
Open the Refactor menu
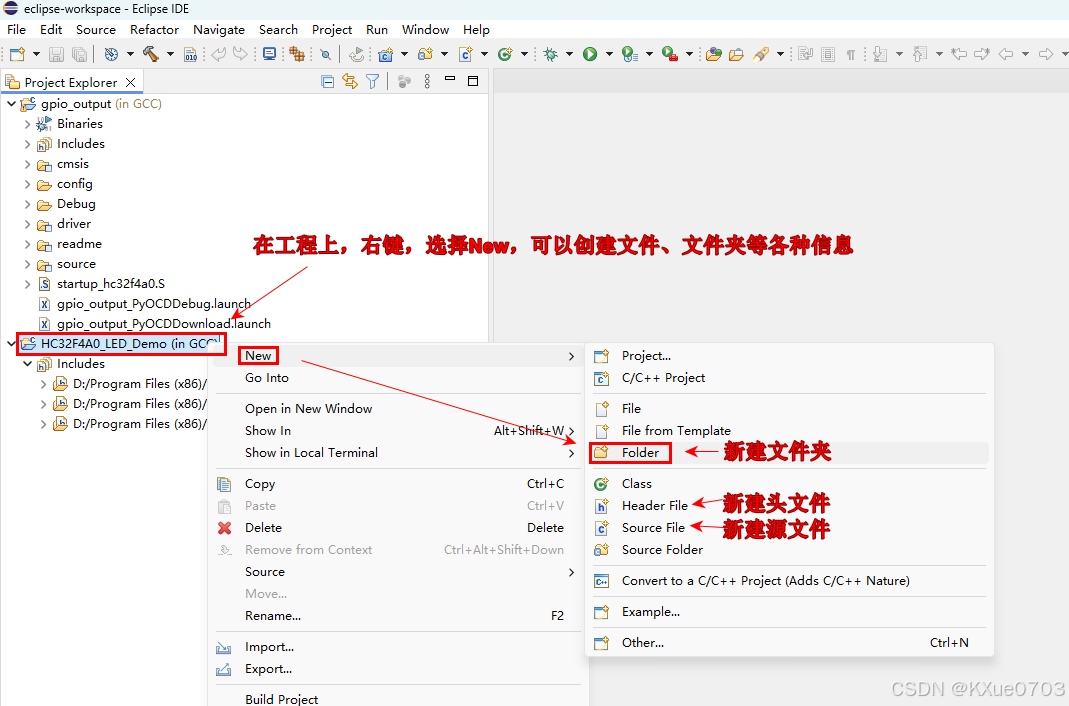coord(154,29)
